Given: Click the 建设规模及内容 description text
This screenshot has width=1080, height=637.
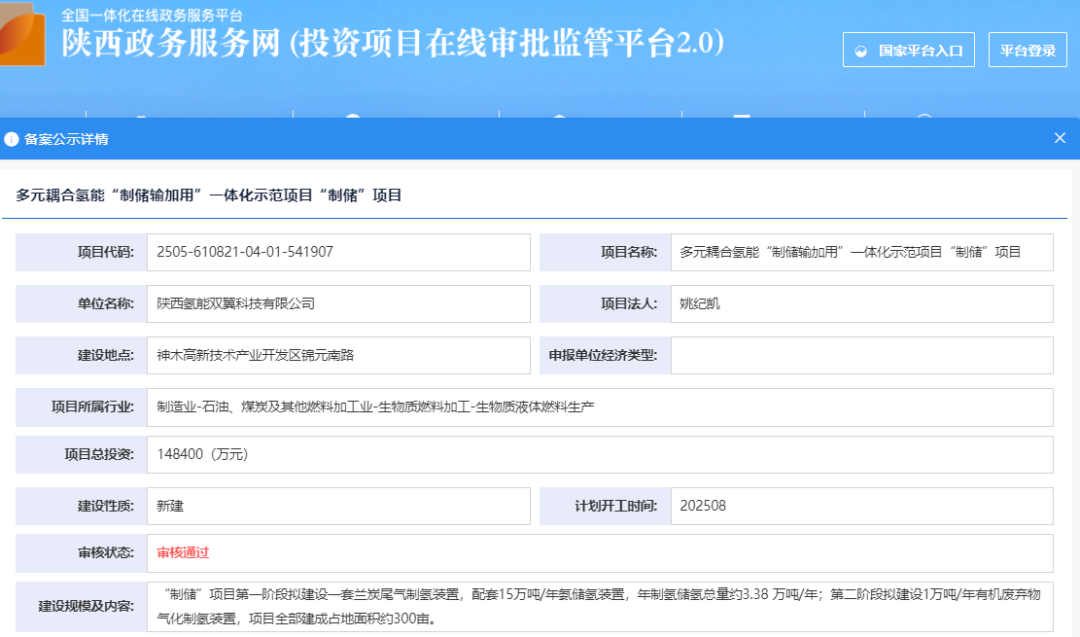Looking at the screenshot, I should [x=599, y=606].
